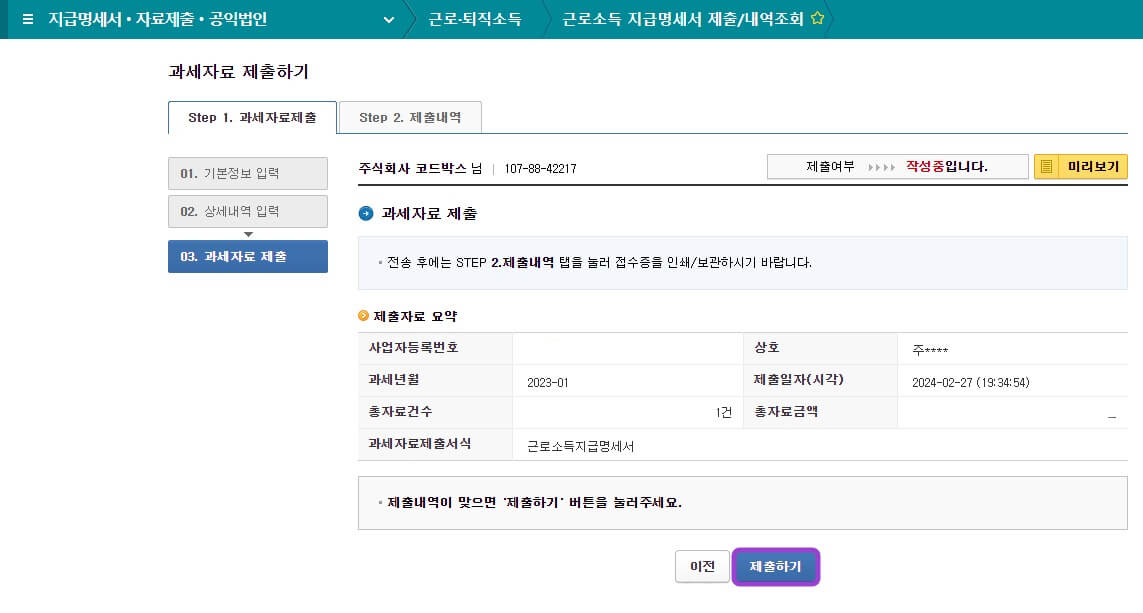
Task: Select 03. 과세자료 제출 step
Action: [247, 256]
